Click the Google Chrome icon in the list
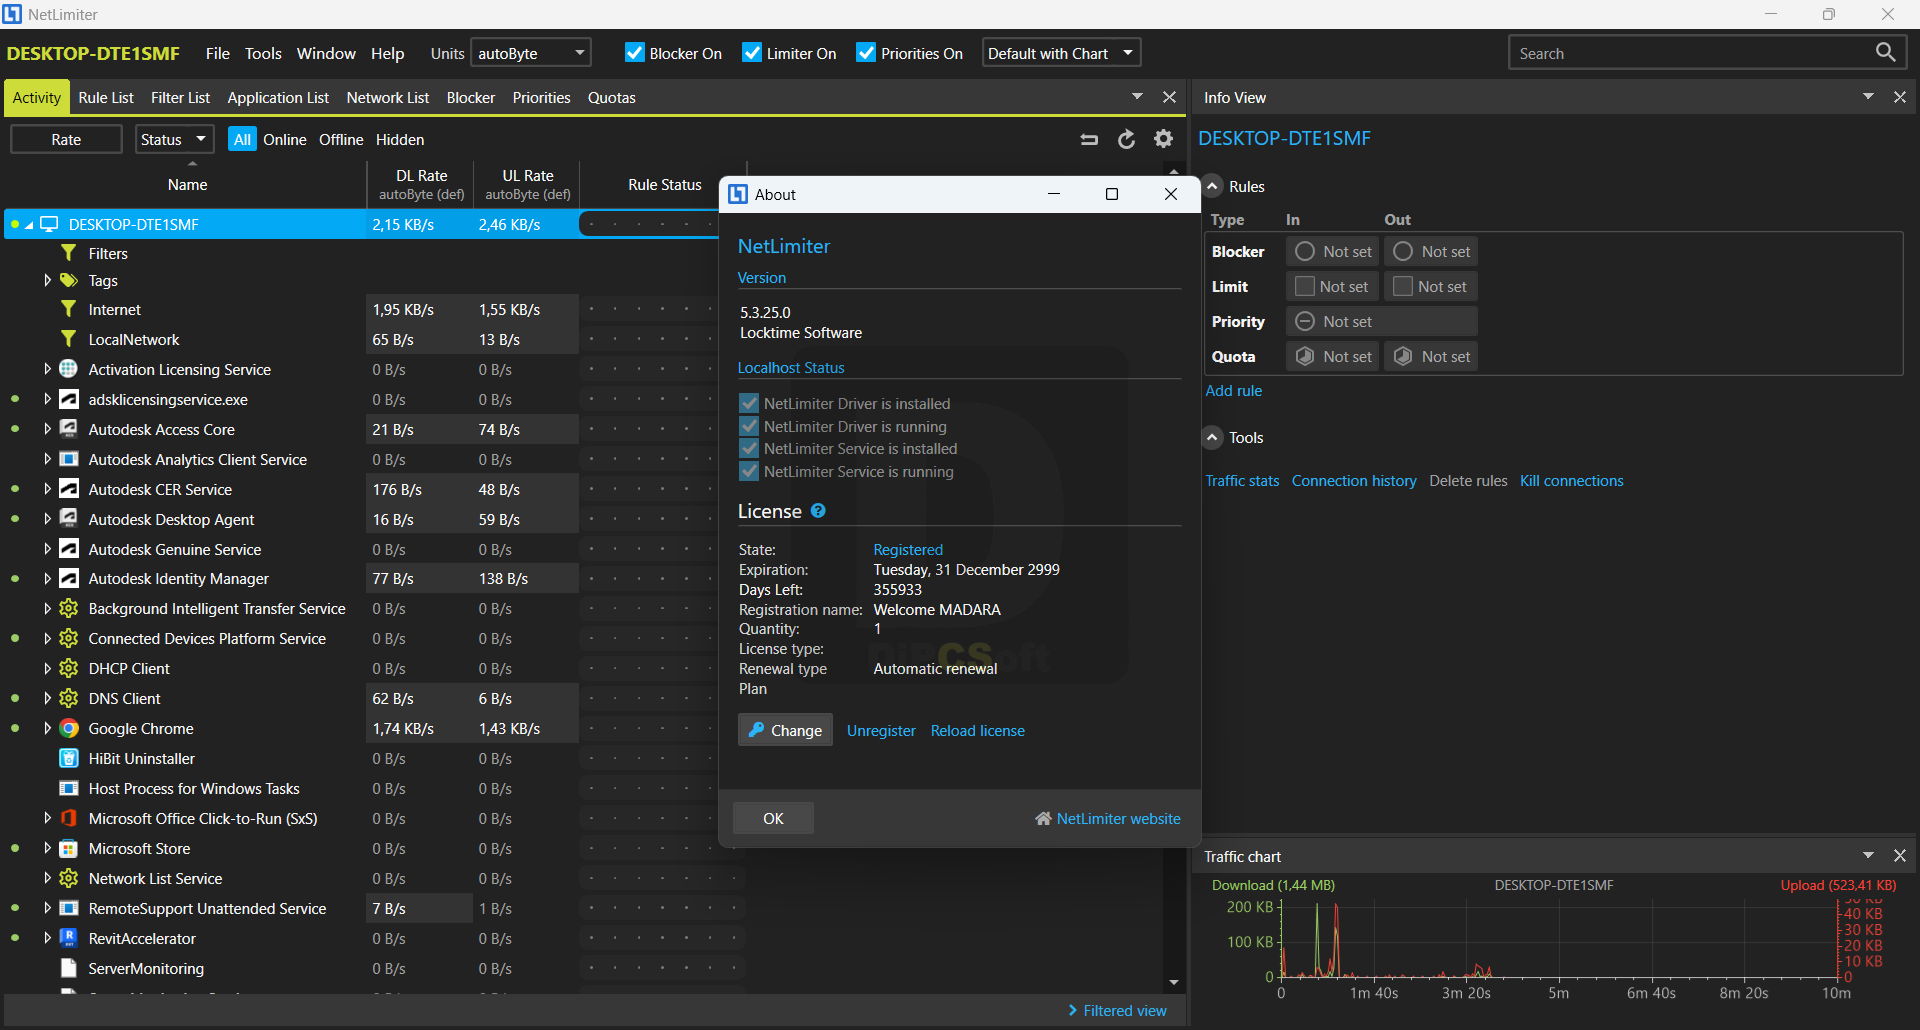 point(69,728)
